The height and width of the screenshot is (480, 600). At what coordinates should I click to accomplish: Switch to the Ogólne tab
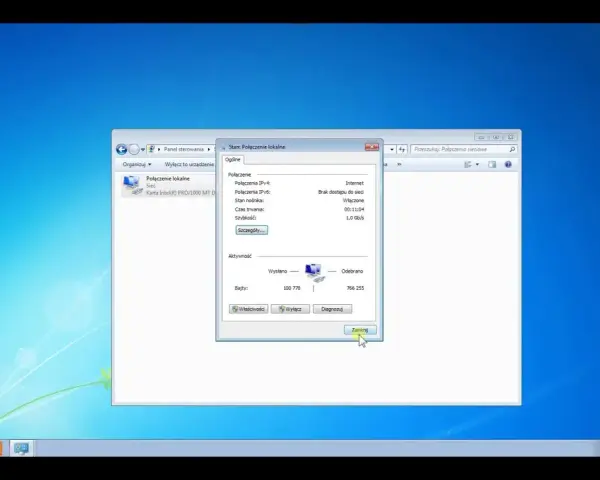click(x=233, y=160)
